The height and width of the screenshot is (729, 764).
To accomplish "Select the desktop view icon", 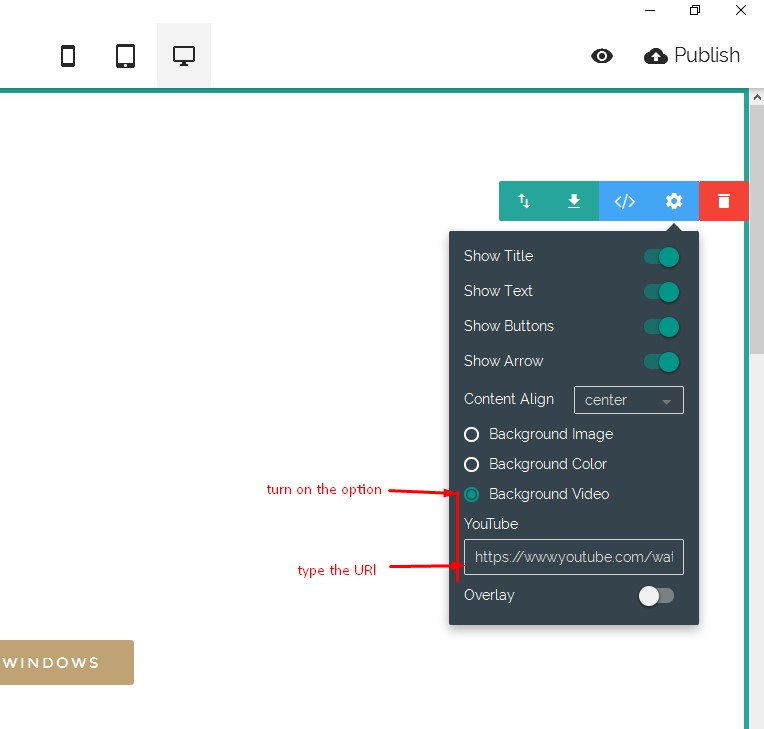I will coord(184,56).
